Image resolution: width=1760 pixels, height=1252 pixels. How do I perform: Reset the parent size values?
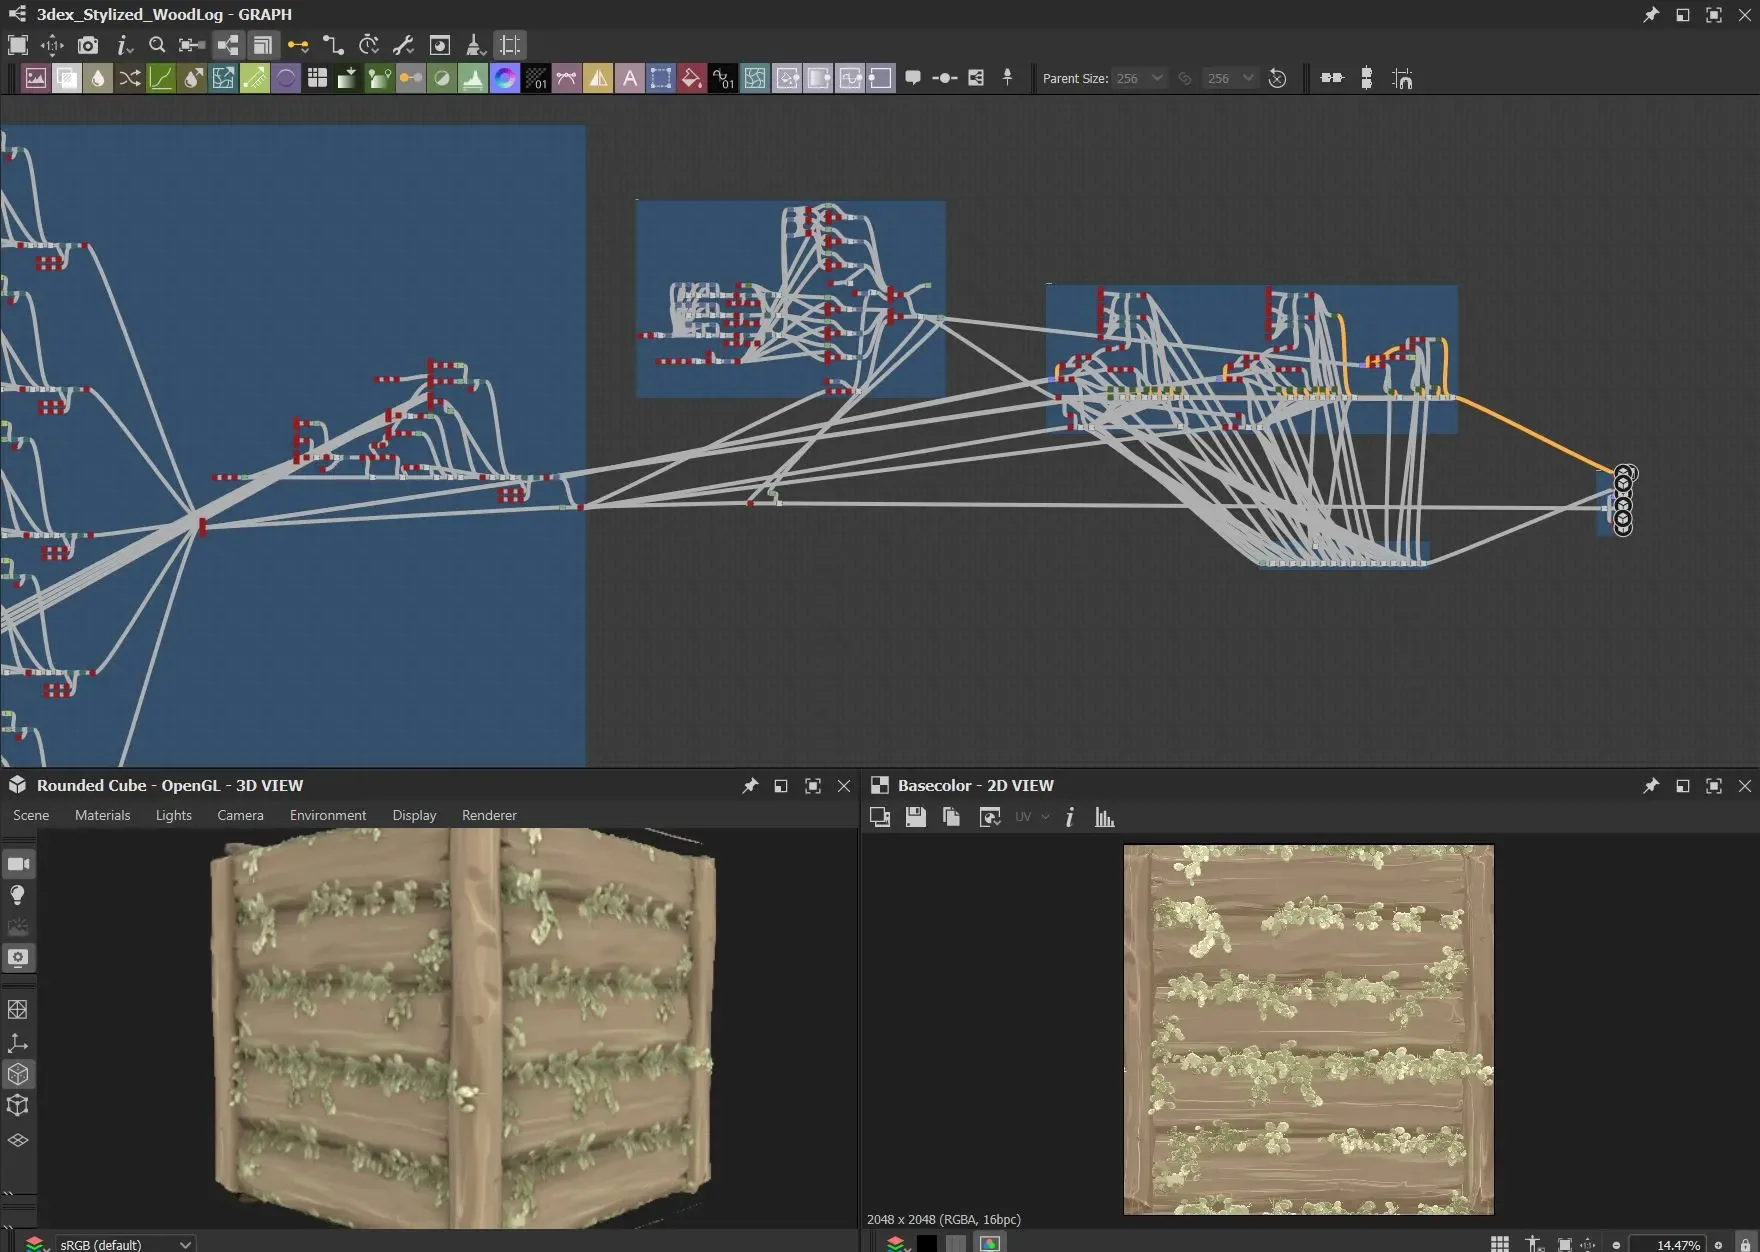click(1277, 78)
